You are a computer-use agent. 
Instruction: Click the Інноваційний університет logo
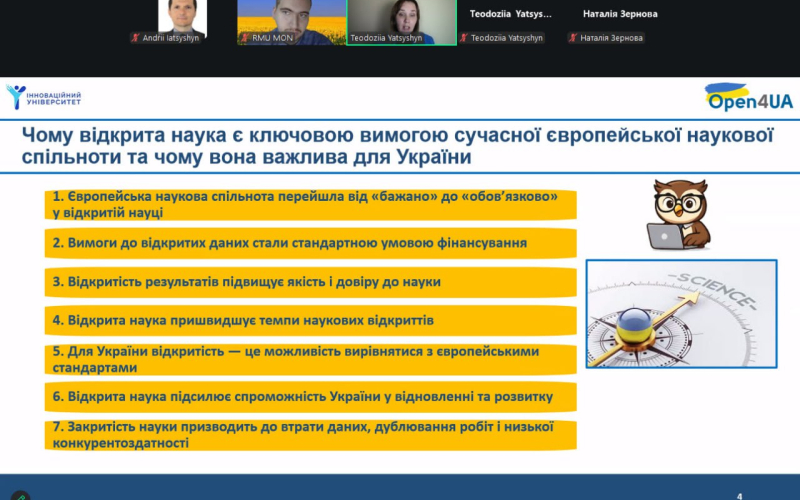coord(43,97)
